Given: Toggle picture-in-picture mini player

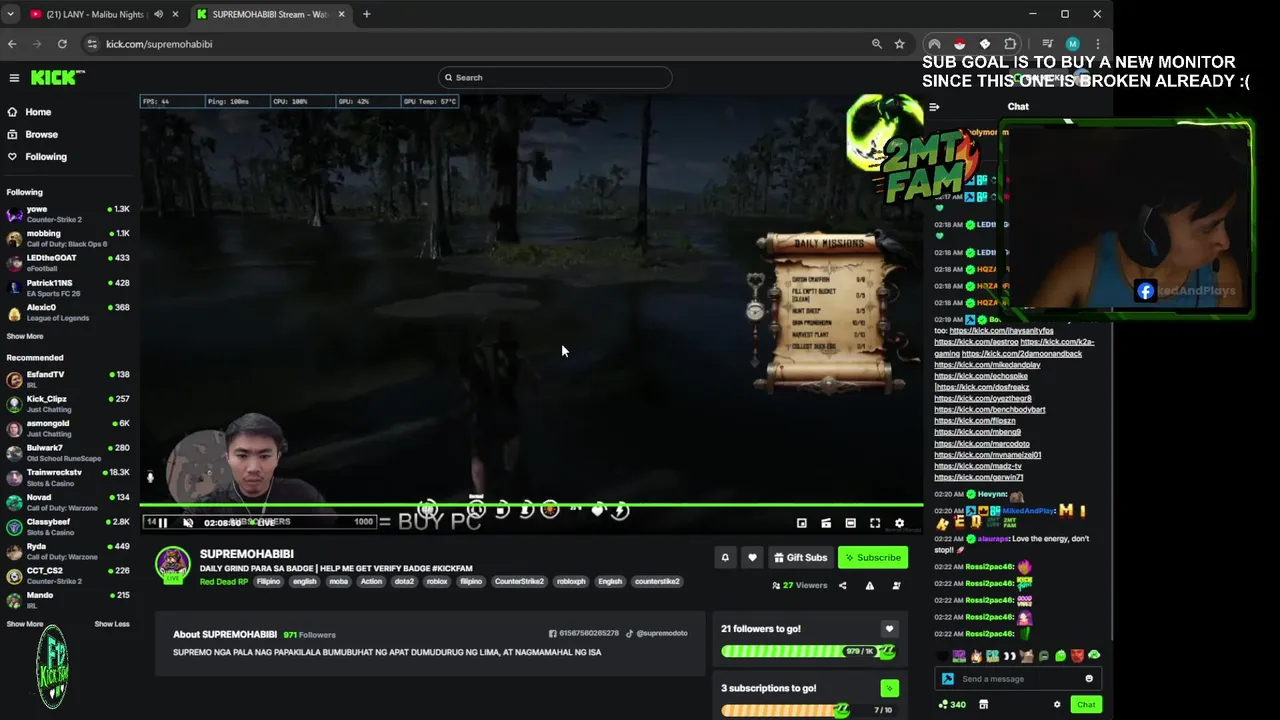Looking at the screenshot, I should (x=801, y=523).
